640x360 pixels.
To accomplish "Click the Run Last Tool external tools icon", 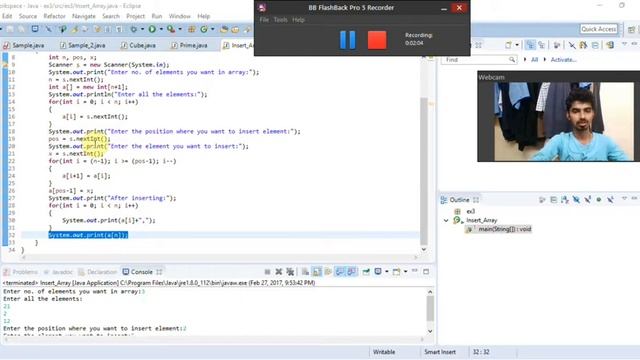I will pyautogui.click(x=171, y=29).
